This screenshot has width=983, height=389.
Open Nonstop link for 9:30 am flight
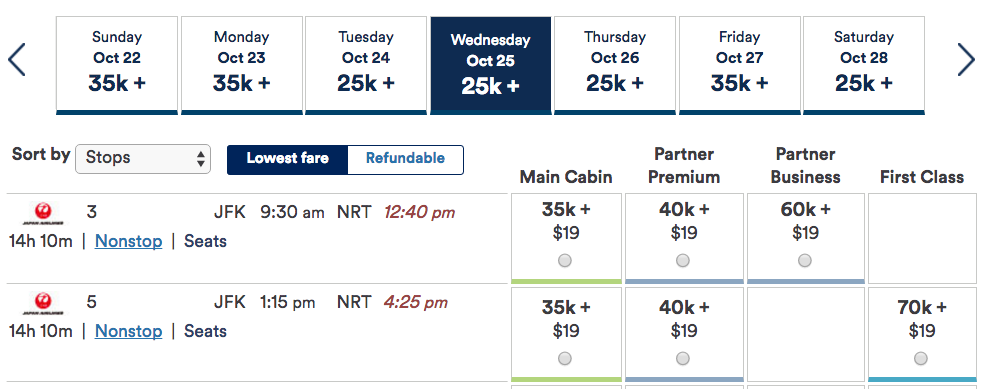point(129,242)
